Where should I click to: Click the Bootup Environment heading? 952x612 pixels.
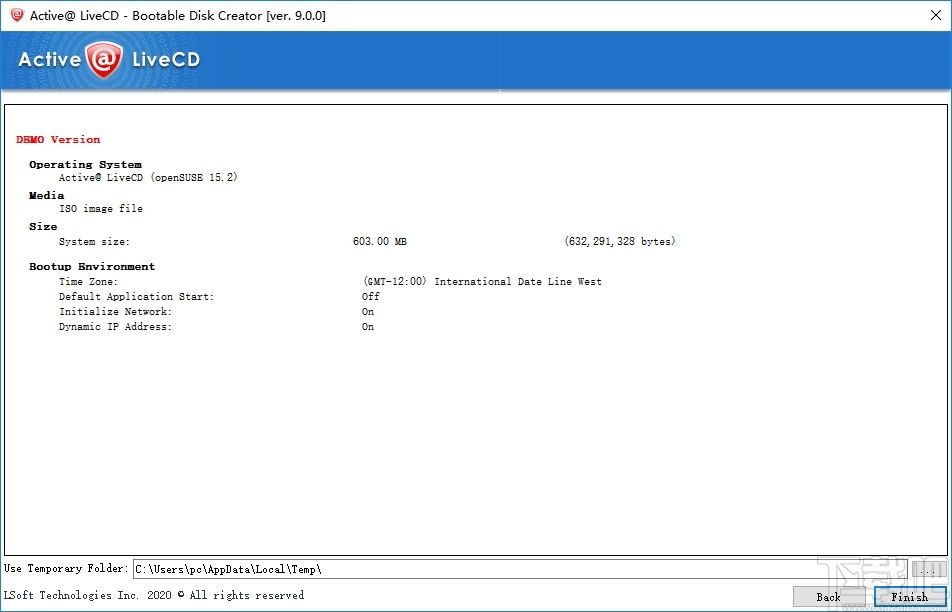92,267
